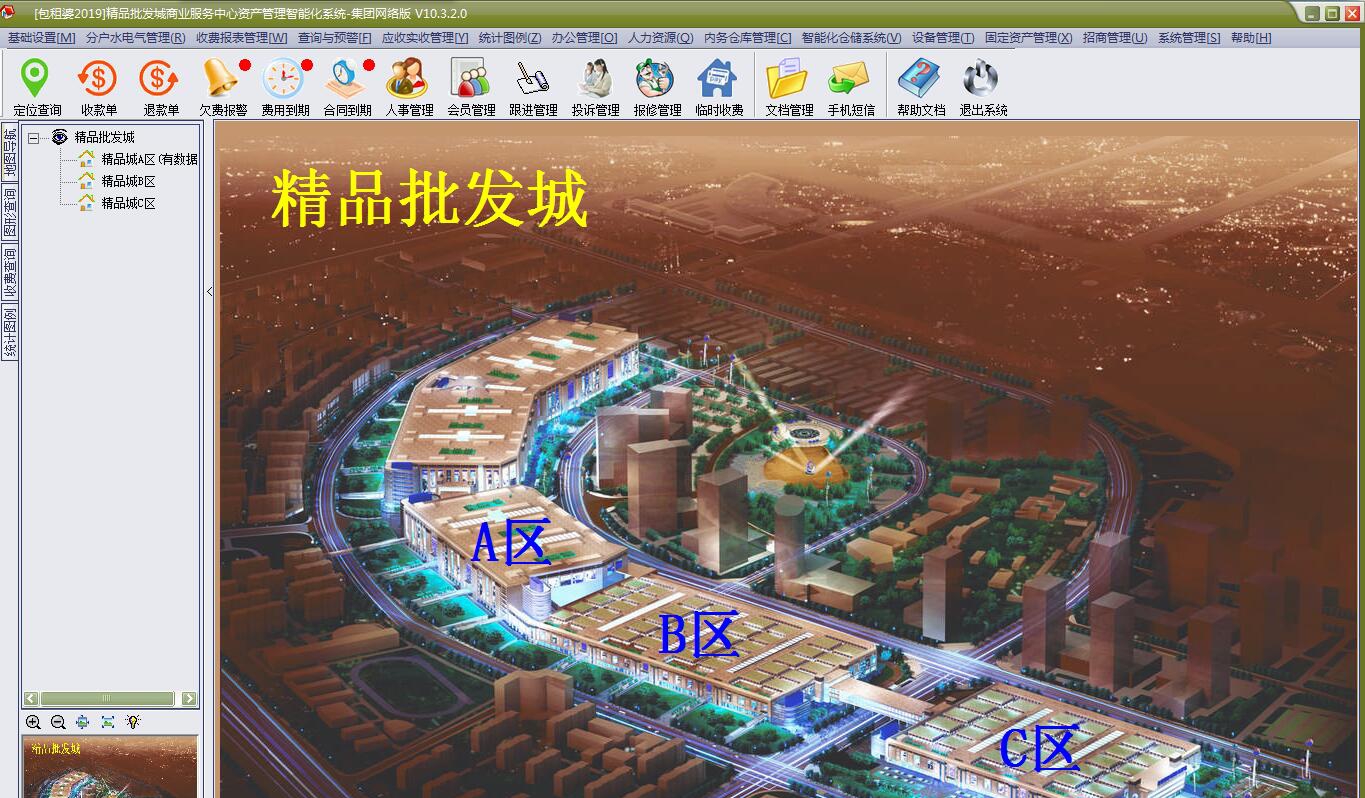Collapse the left panel with the arrow
The image size is (1365, 798).
coord(209,291)
